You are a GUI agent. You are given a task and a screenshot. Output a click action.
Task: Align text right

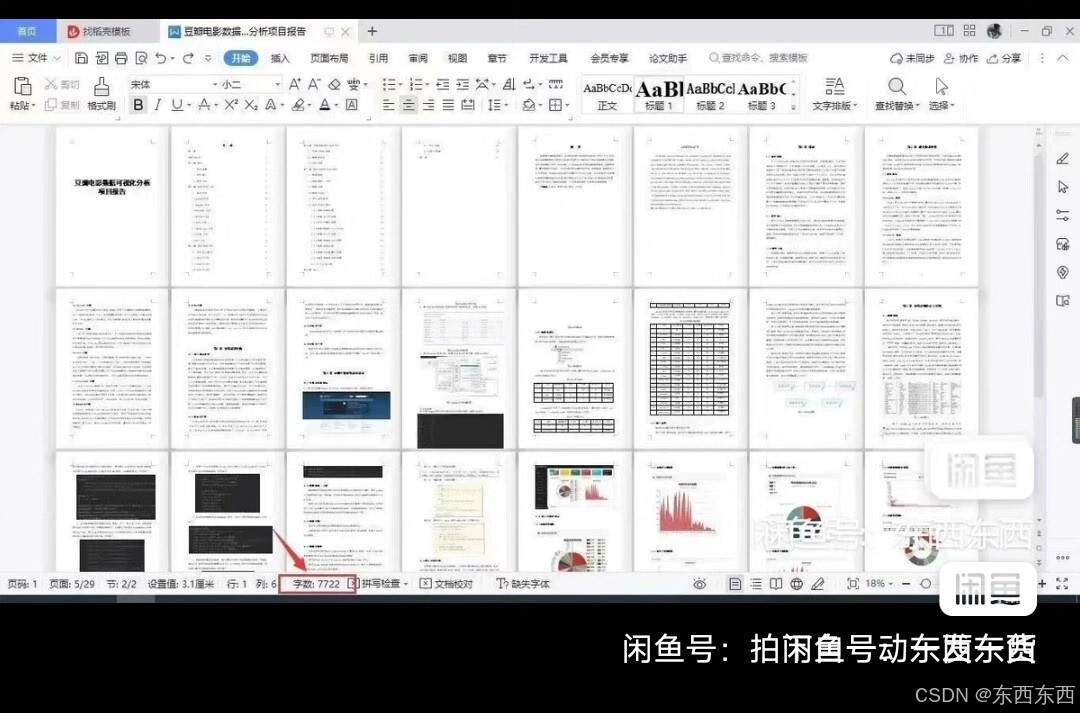coord(428,105)
